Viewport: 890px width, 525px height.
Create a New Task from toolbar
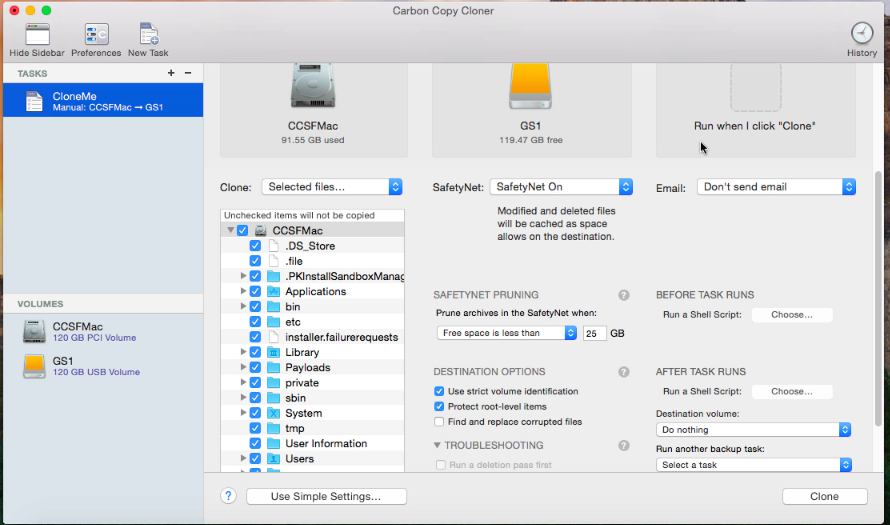(x=149, y=35)
